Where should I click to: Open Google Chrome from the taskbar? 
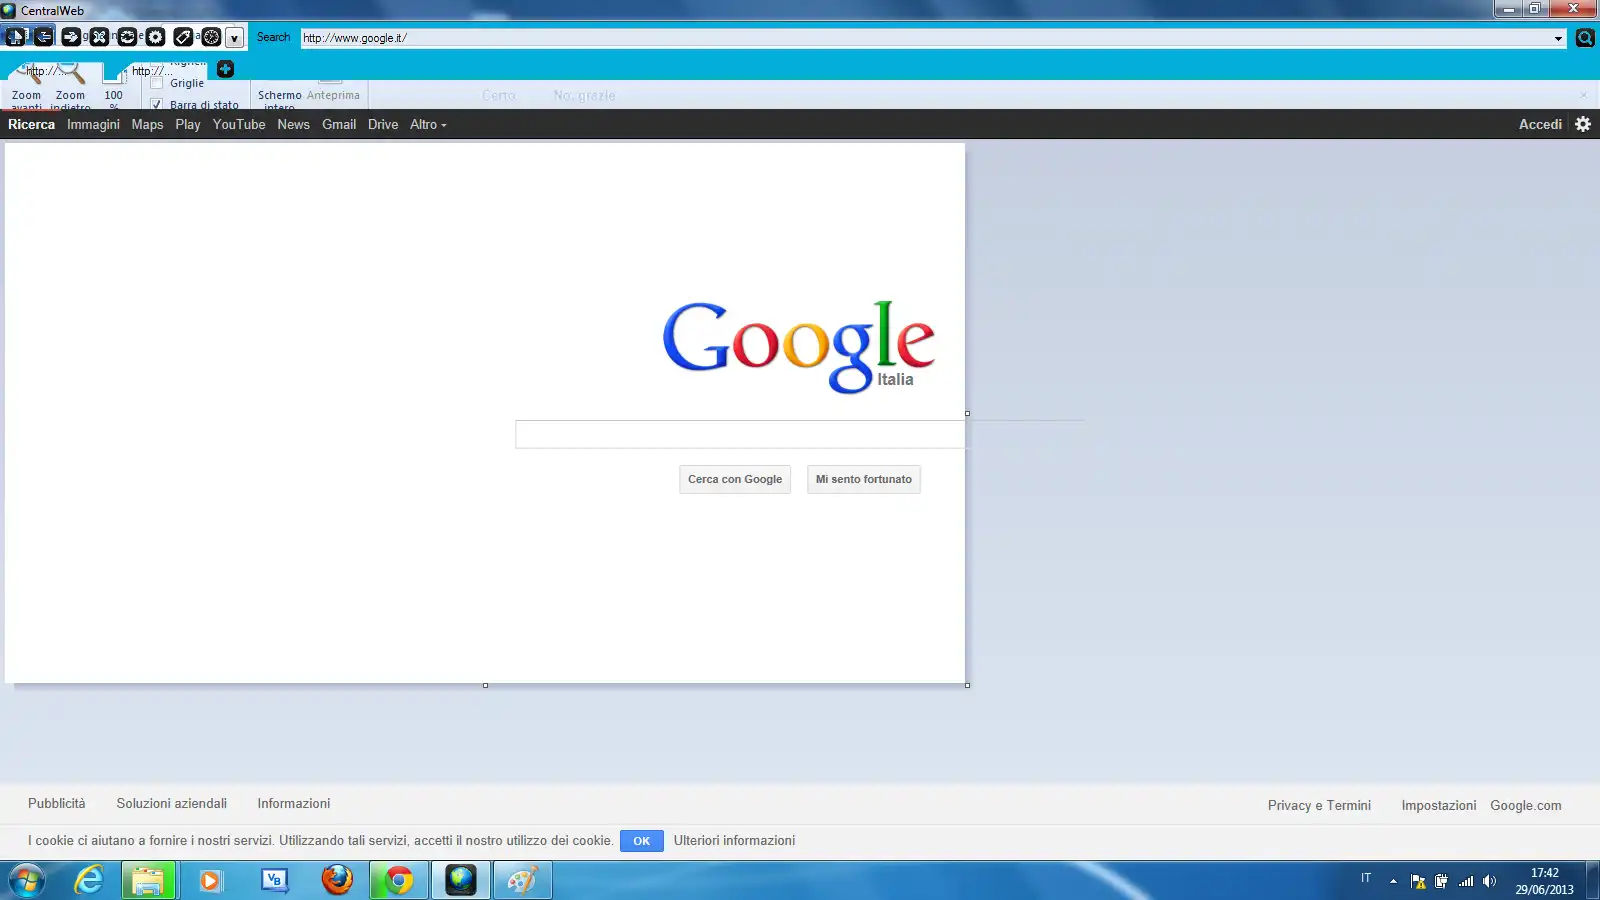[399, 881]
